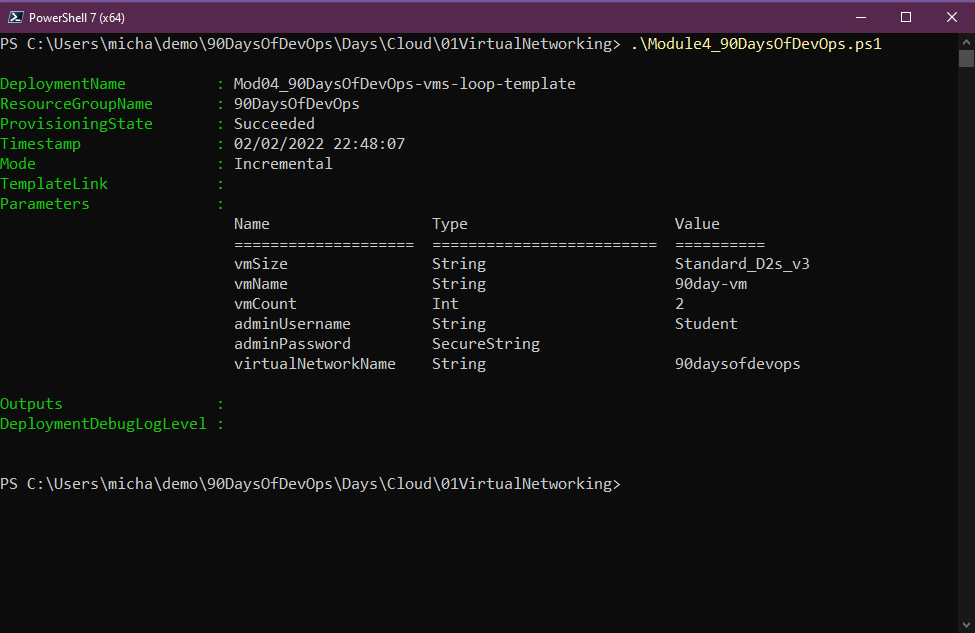Minimize the PowerShell 7 window
Screen dimensions: 975x633
(859, 17)
